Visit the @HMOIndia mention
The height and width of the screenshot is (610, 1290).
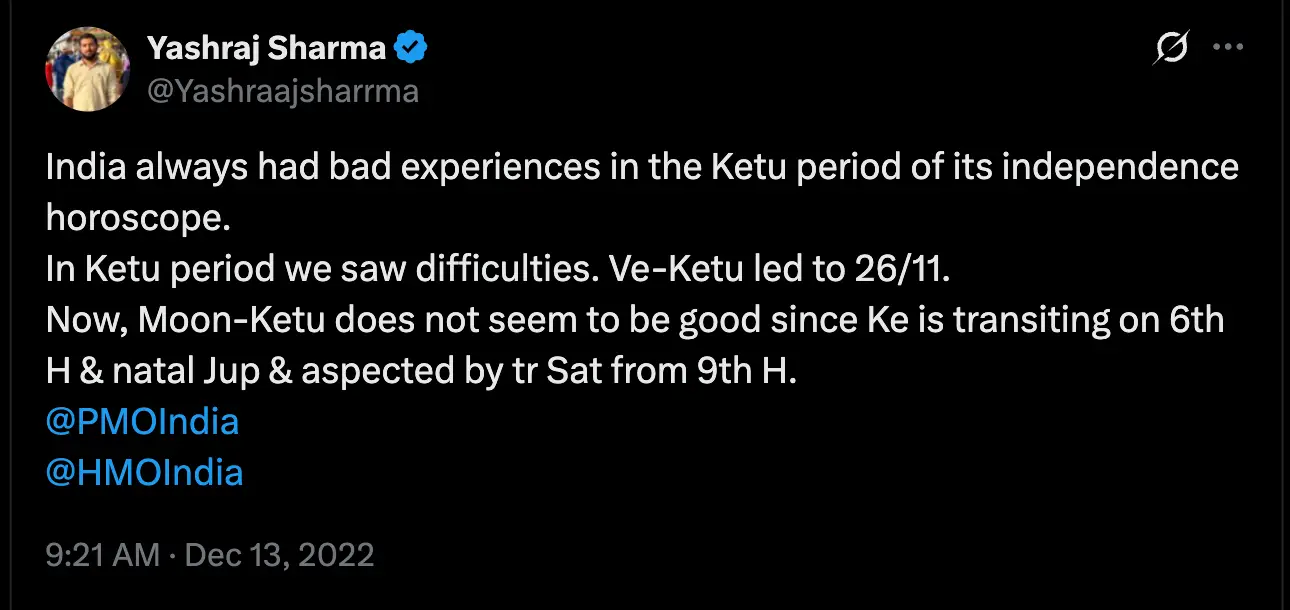click(x=145, y=472)
